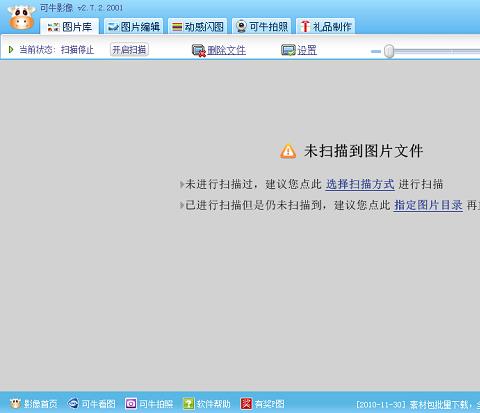Click the 开启扫描 button
480x413 pixels.
(x=129, y=50)
